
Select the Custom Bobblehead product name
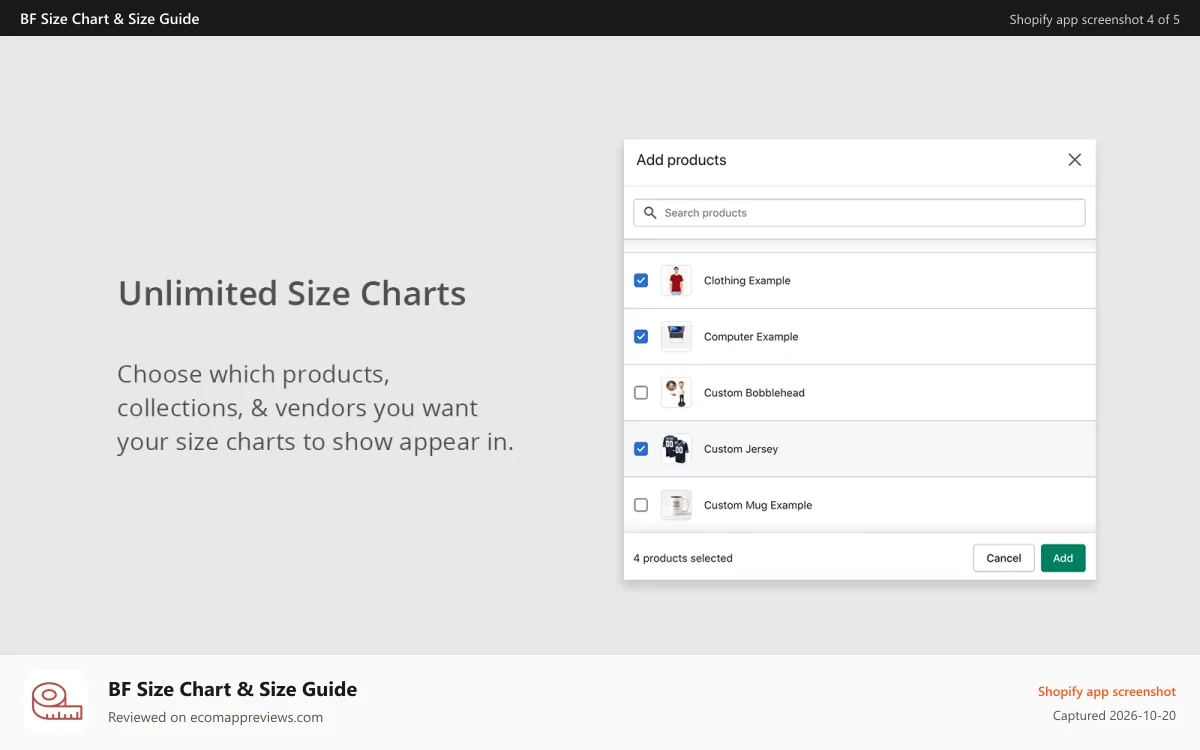click(x=754, y=393)
